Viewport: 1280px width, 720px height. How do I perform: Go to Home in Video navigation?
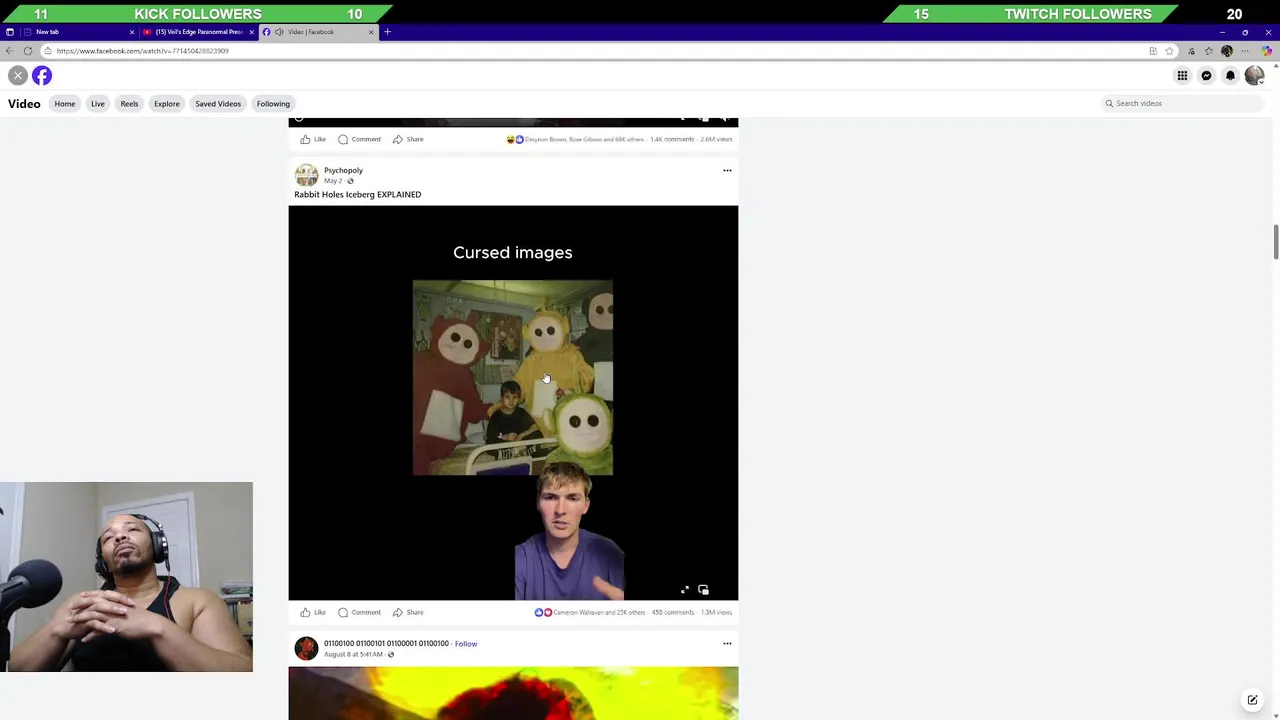click(65, 103)
